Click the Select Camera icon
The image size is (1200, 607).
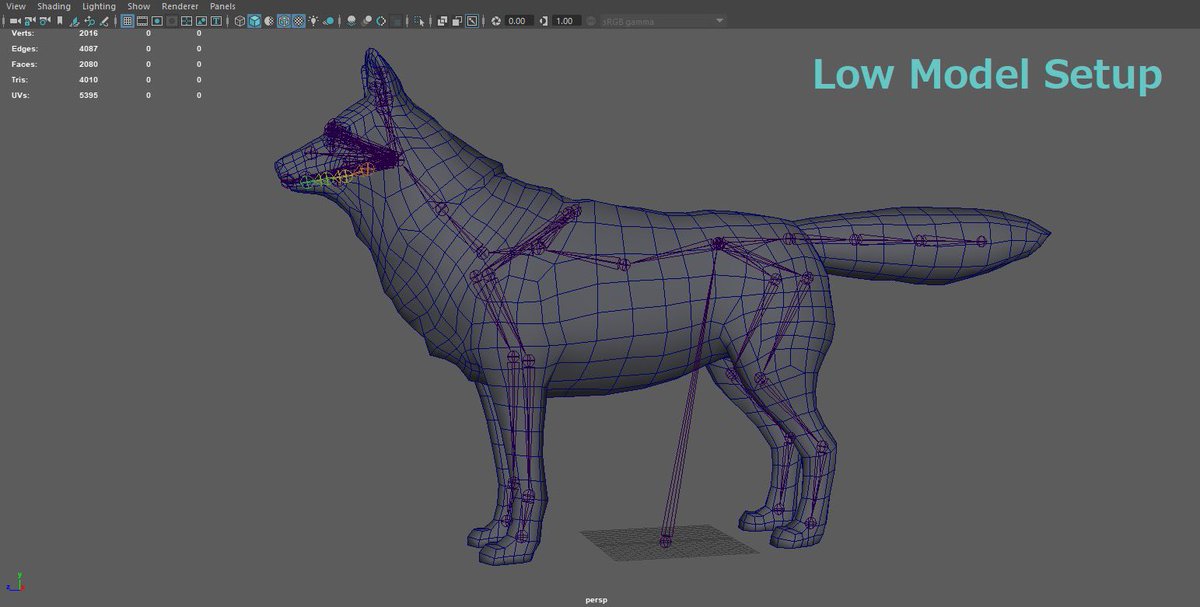[x=14, y=21]
